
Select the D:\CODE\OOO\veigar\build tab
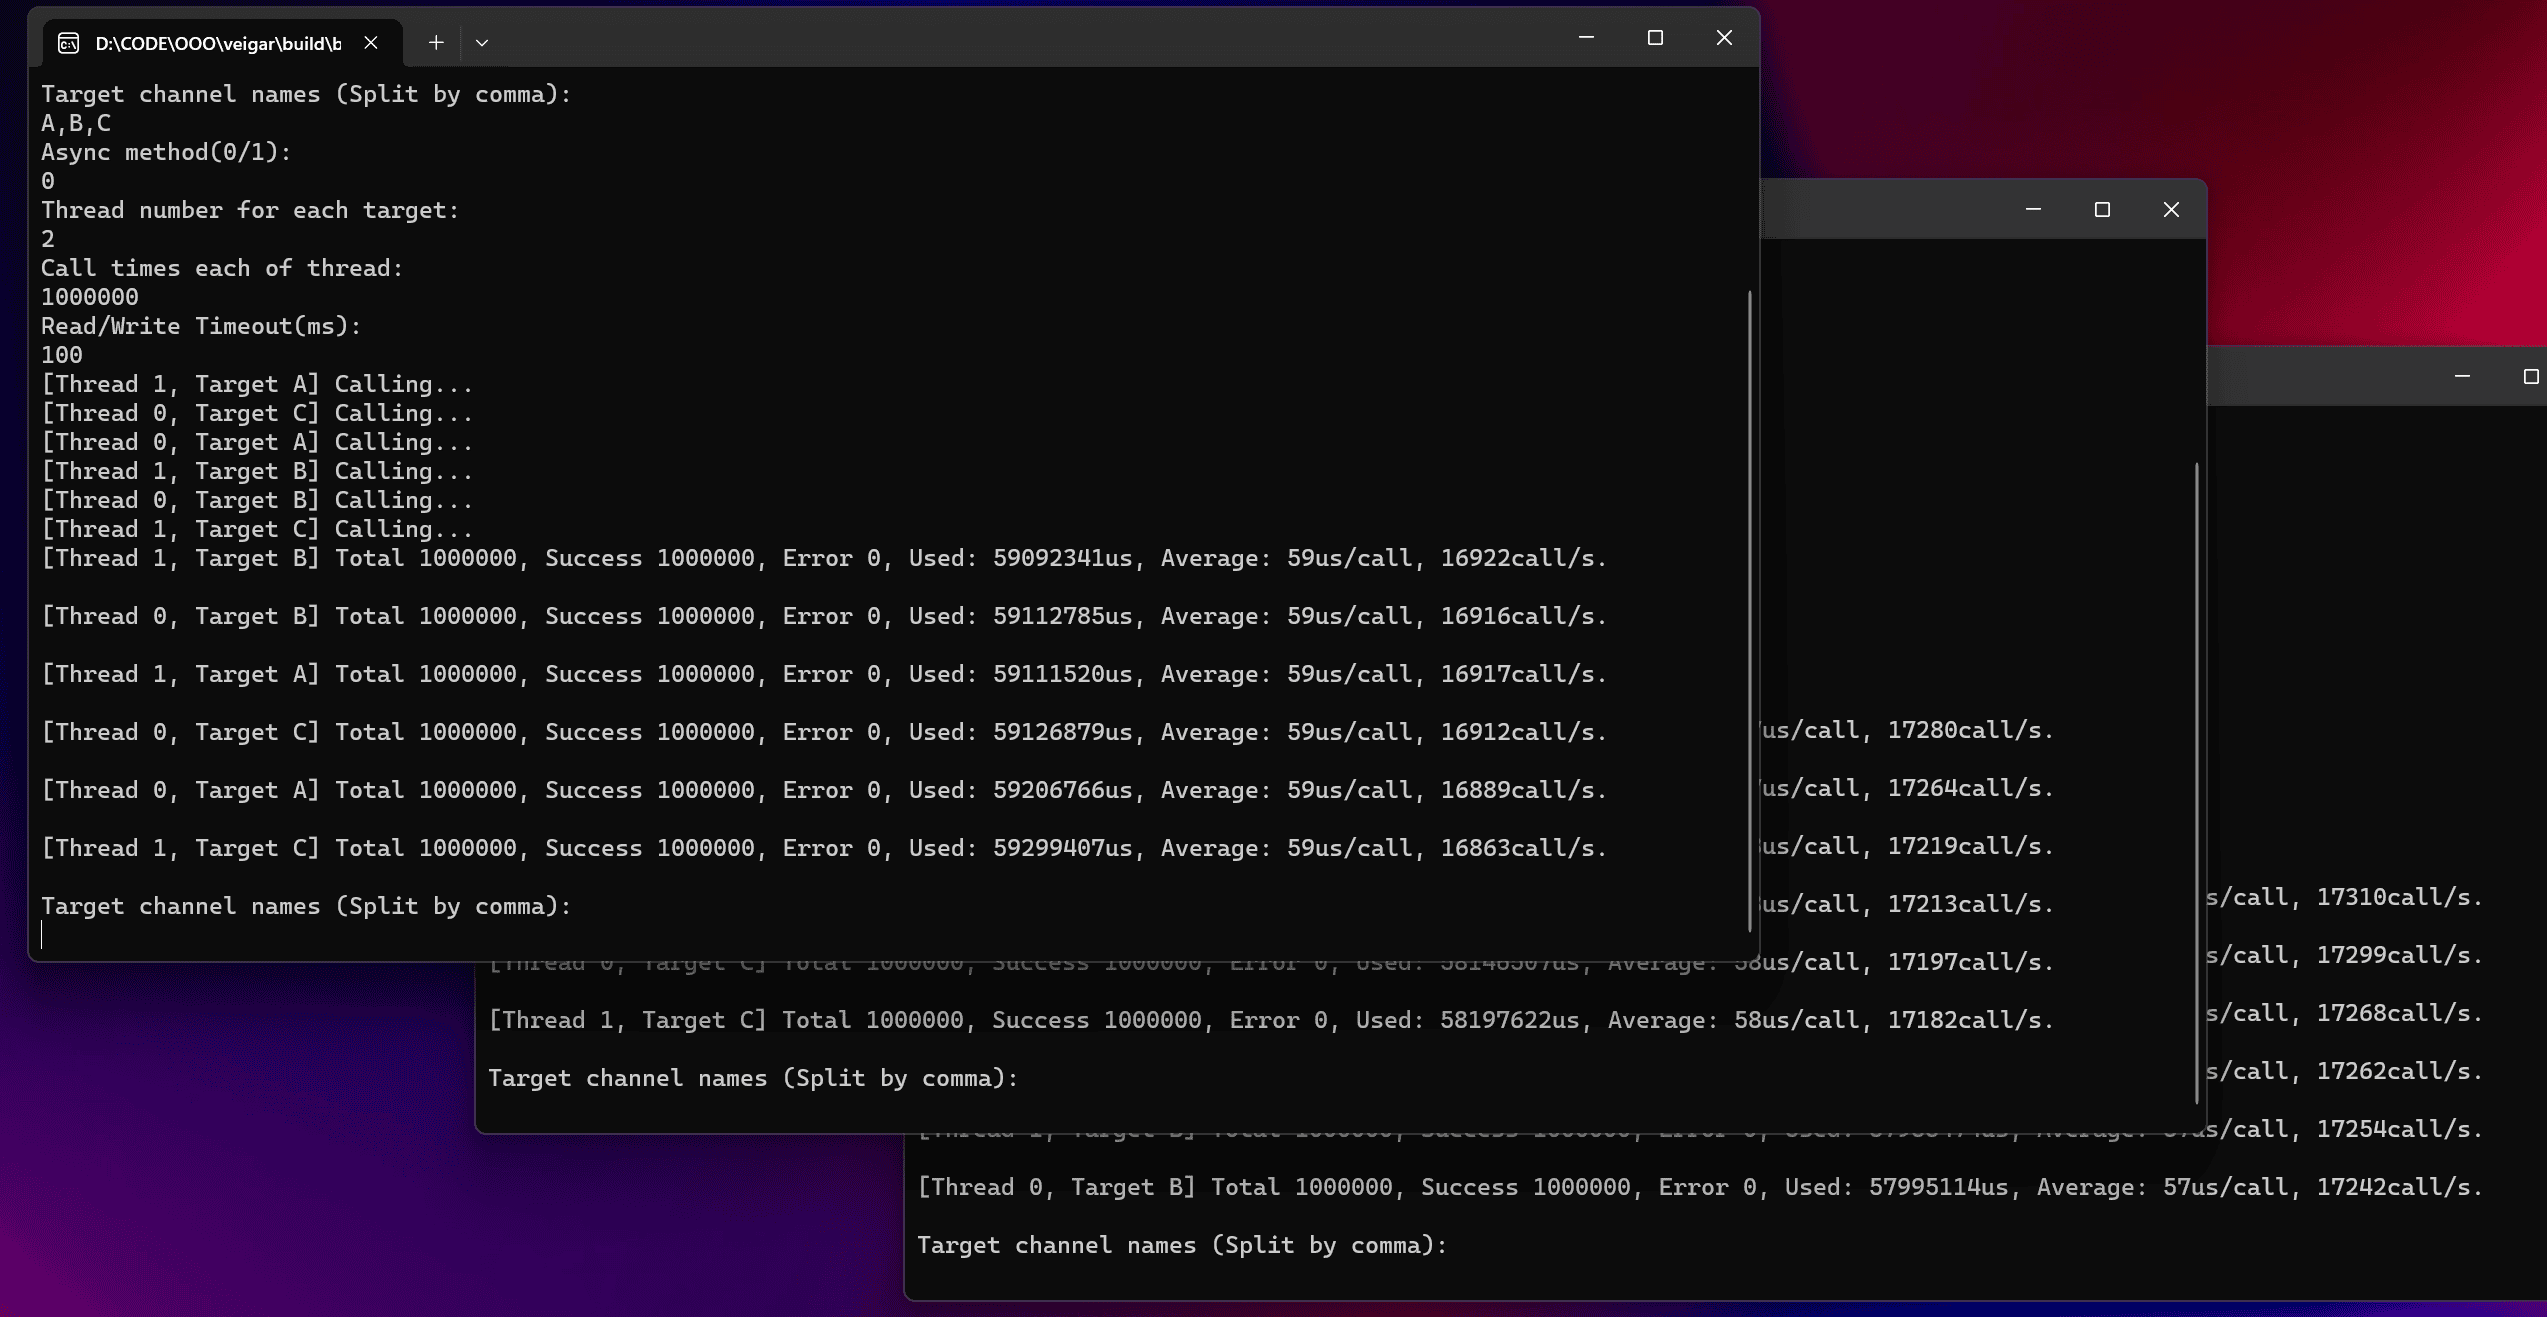pos(218,43)
